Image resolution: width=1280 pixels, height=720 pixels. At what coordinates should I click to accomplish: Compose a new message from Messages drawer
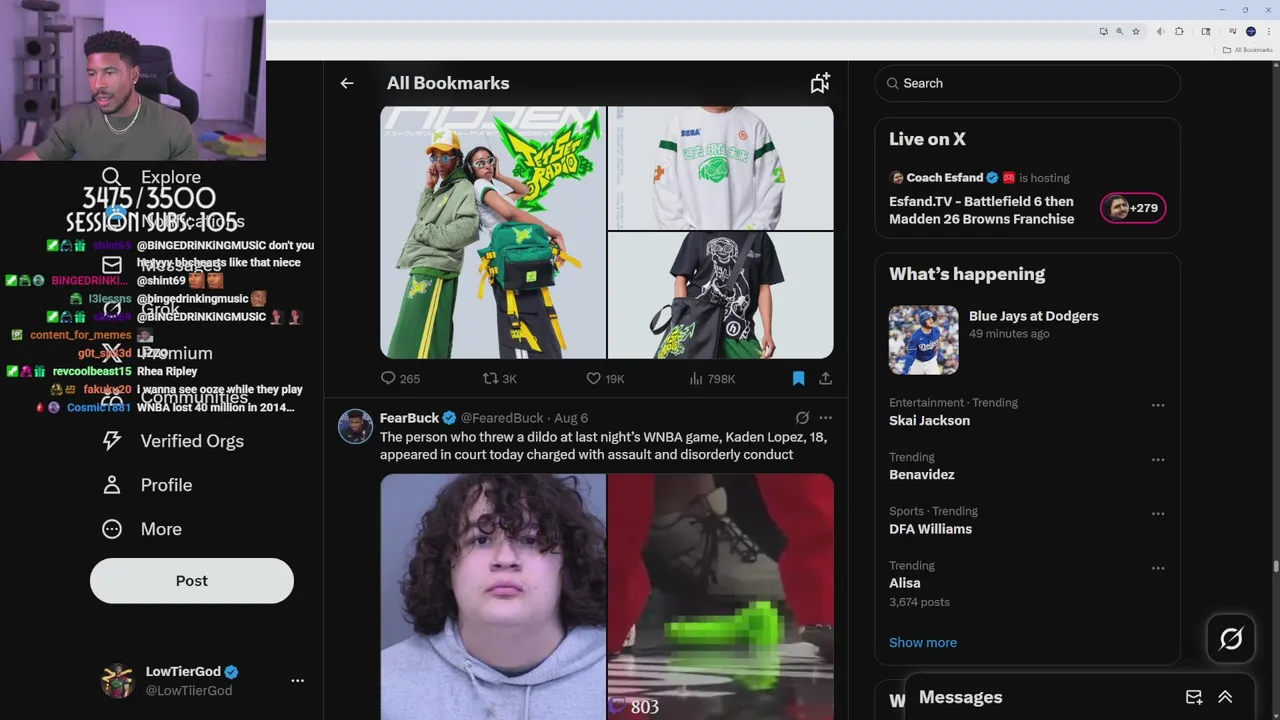pyautogui.click(x=1194, y=697)
